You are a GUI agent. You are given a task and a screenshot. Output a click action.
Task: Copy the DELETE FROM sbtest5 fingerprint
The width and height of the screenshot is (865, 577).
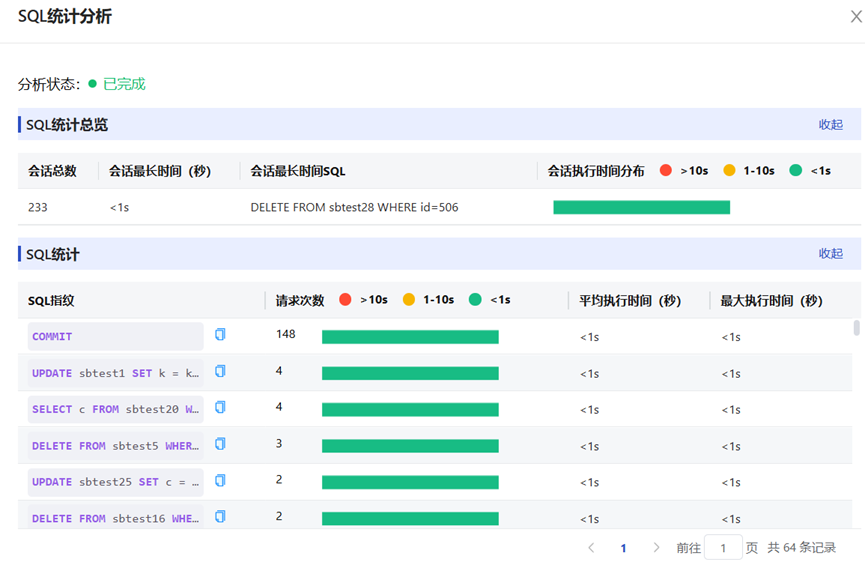pyautogui.click(x=220, y=444)
